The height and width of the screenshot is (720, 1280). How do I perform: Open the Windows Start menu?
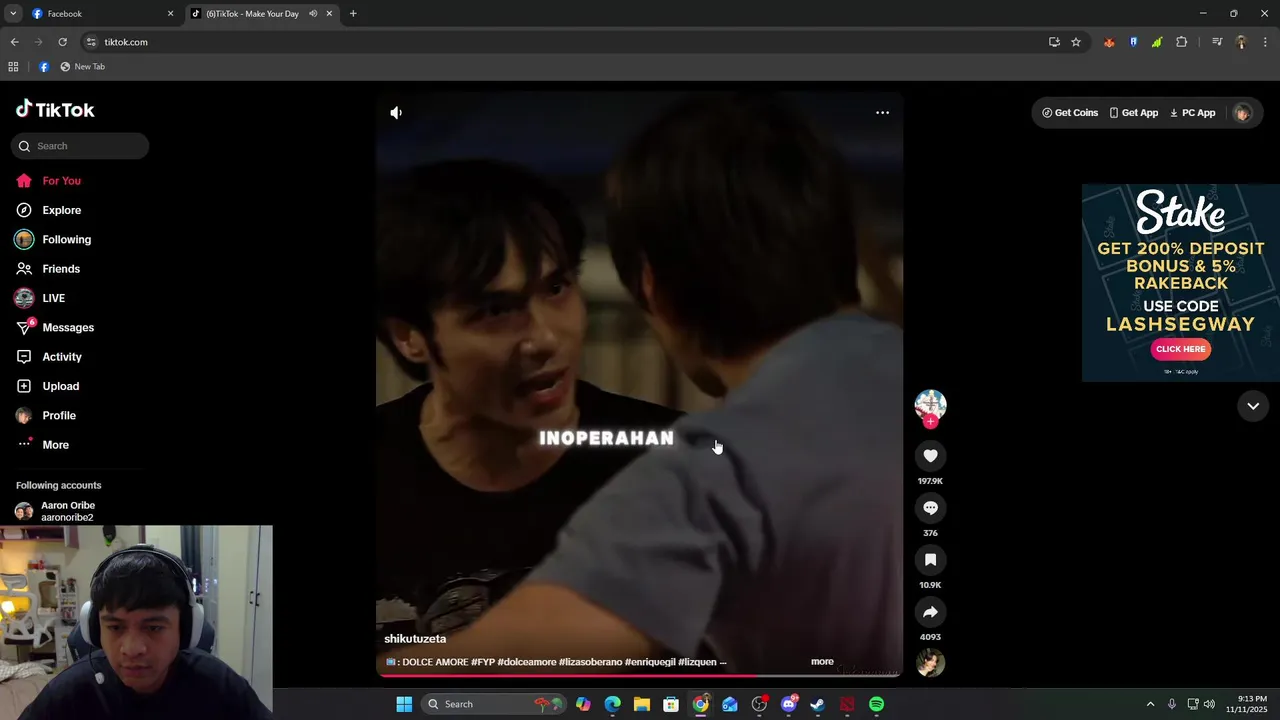(x=404, y=704)
